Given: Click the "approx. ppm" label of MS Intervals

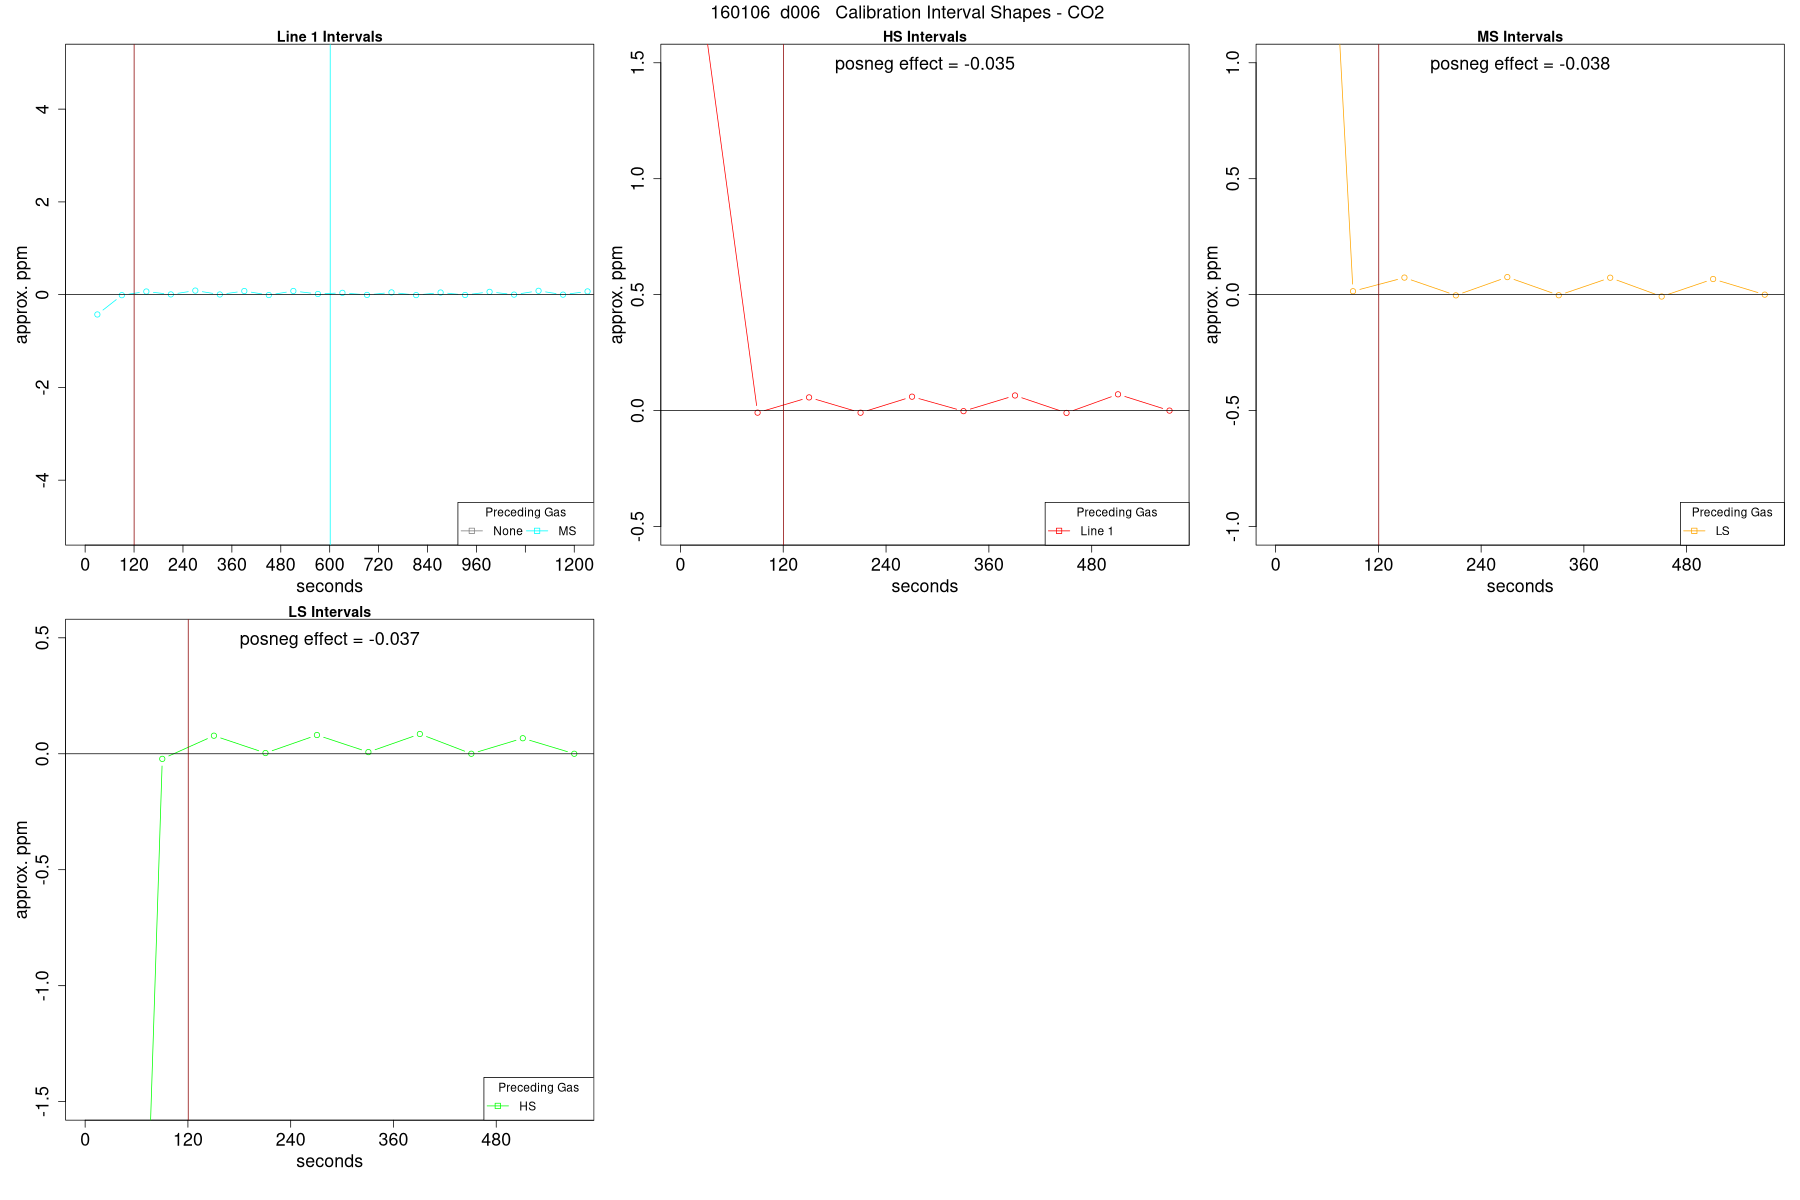Looking at the screenshot, I should [1212, 295].
